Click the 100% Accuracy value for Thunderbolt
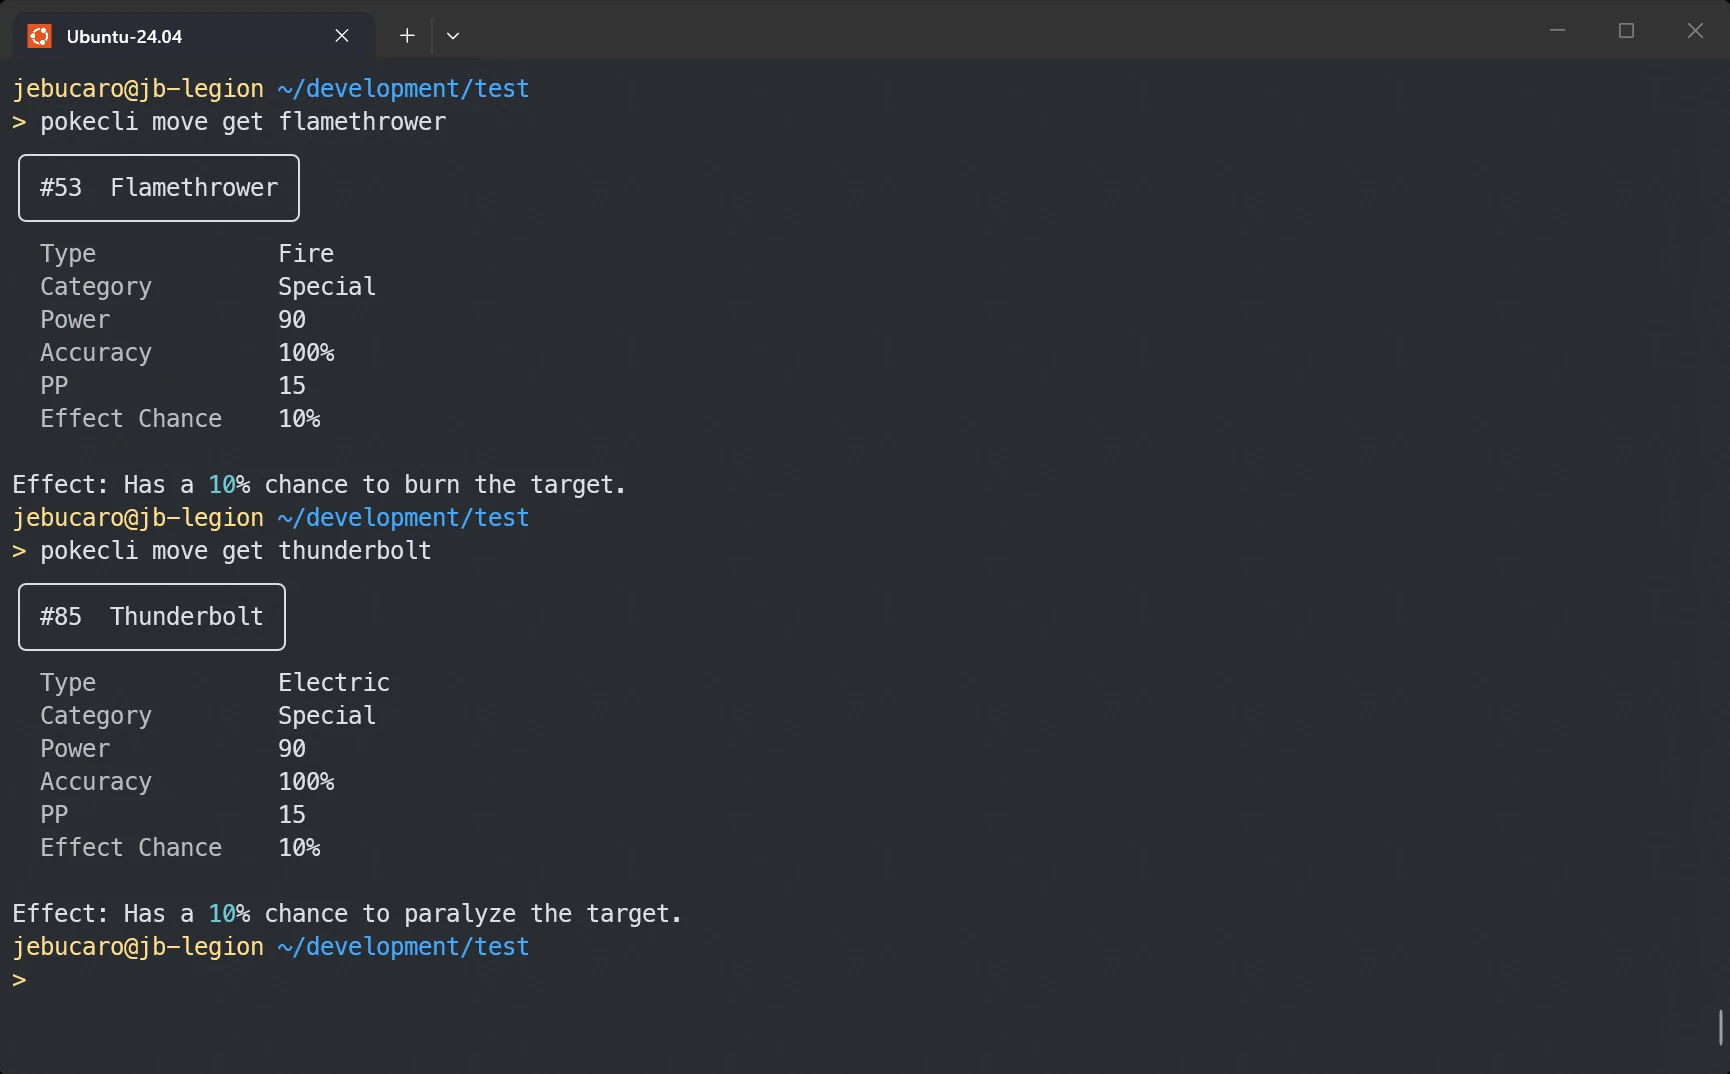1730x1074 pixels. pyautogui.click(x=306, y=781)
